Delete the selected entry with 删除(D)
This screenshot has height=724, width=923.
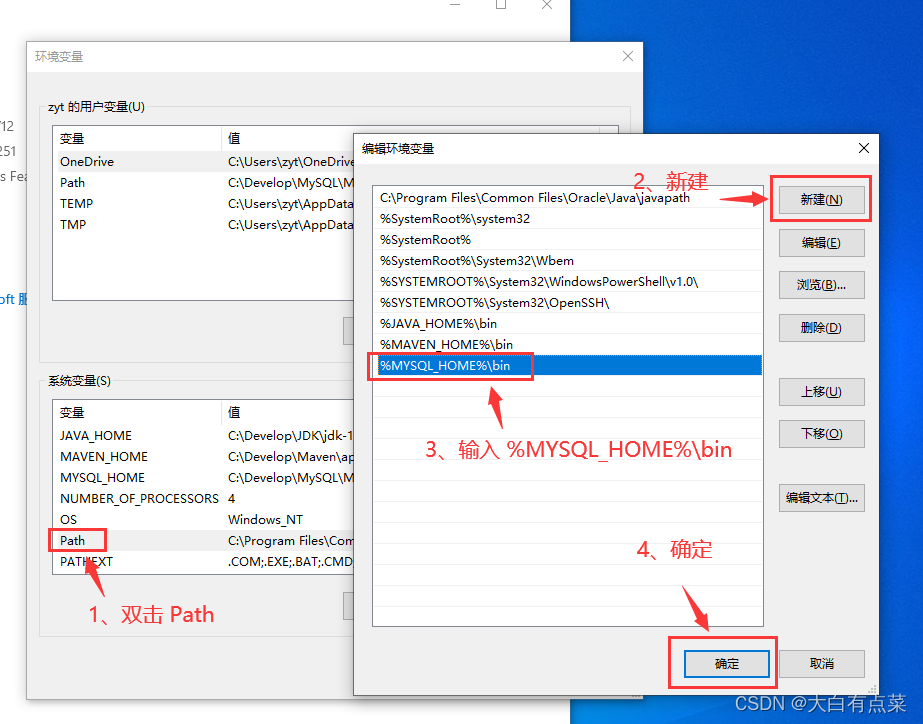click(821, 328)
